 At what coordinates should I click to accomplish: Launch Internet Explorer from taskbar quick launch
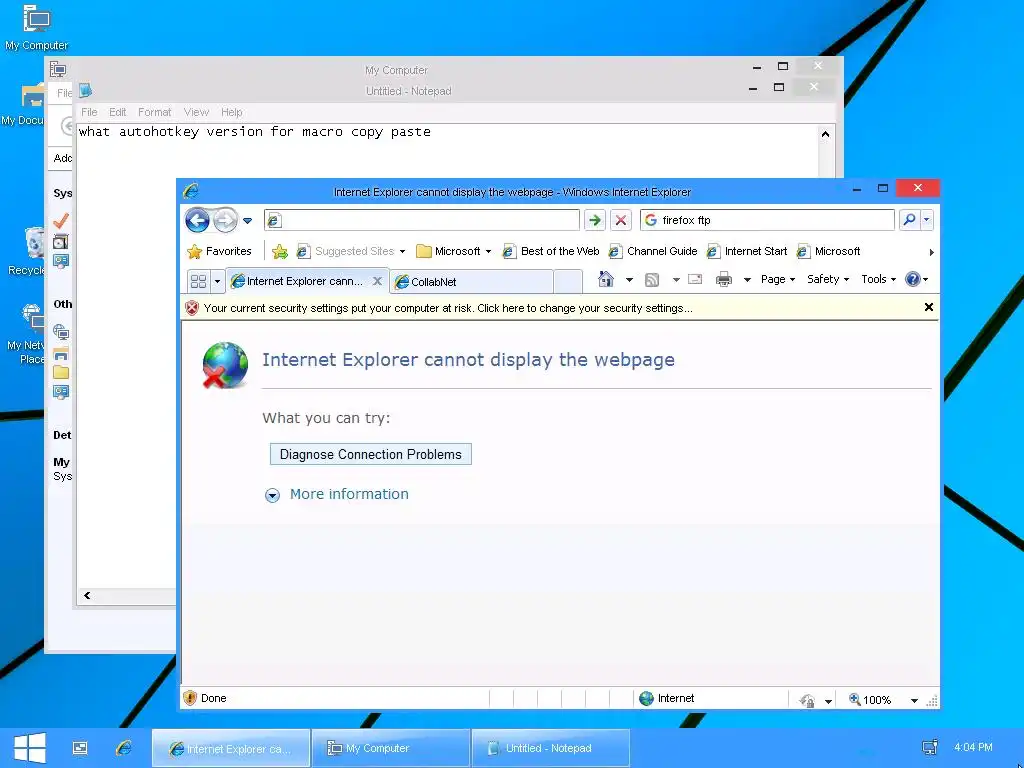123,748
